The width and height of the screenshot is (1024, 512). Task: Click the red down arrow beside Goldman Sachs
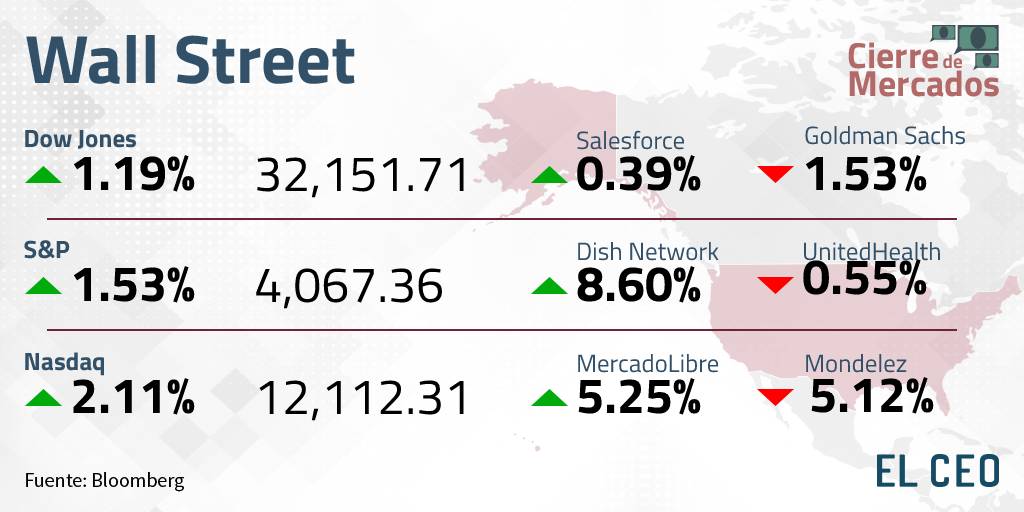pyautogui.click(x=776, y=174)
